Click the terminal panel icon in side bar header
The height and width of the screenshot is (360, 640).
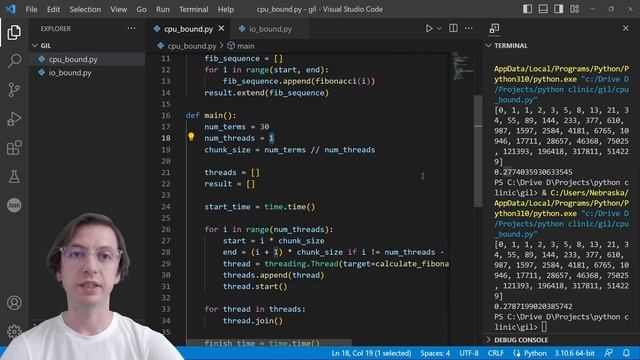click(494, 28)
